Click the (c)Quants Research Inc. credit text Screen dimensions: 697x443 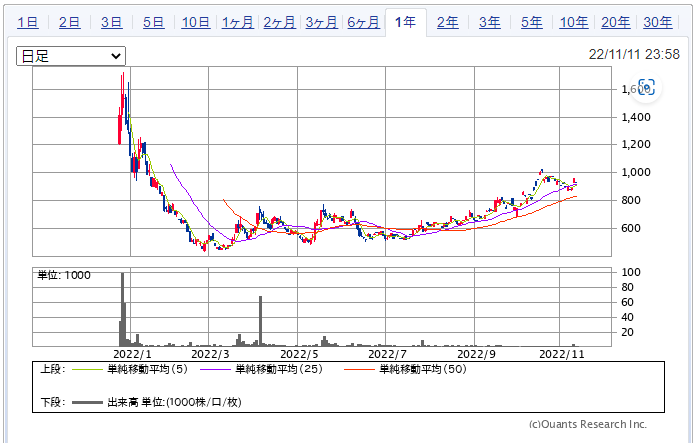tap(588, 424)
